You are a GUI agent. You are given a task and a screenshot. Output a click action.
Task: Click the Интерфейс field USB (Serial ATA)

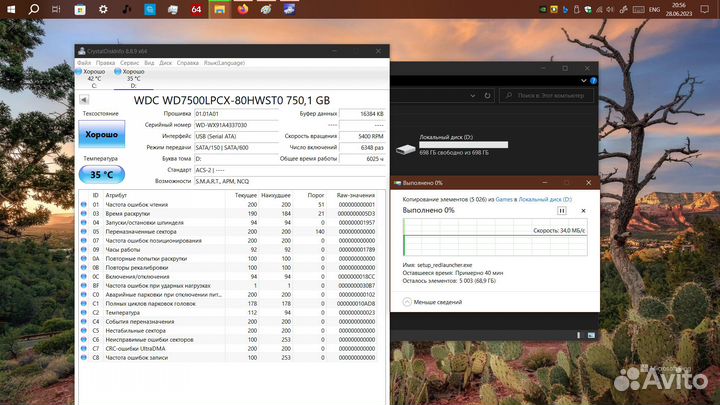[236, 136]
